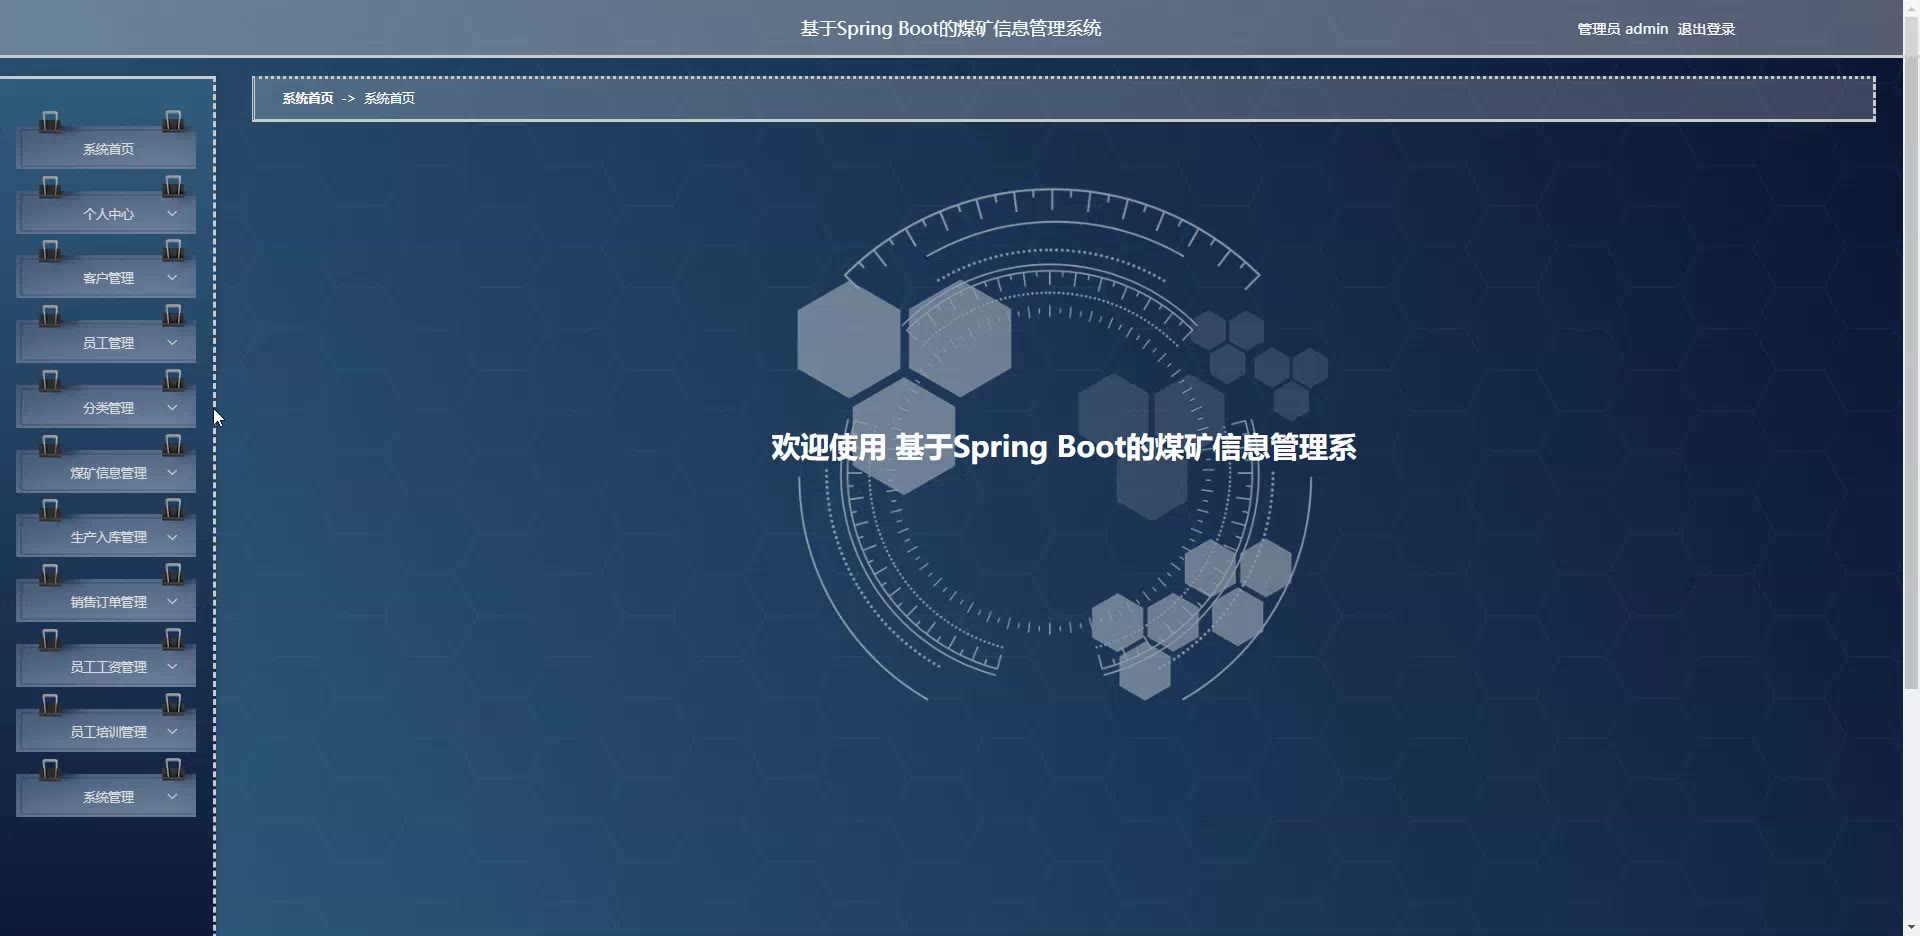Click the 欢迎使用 welcome banner text
This screenshot has height=936, width=1920.
[x=1063, y=447]
